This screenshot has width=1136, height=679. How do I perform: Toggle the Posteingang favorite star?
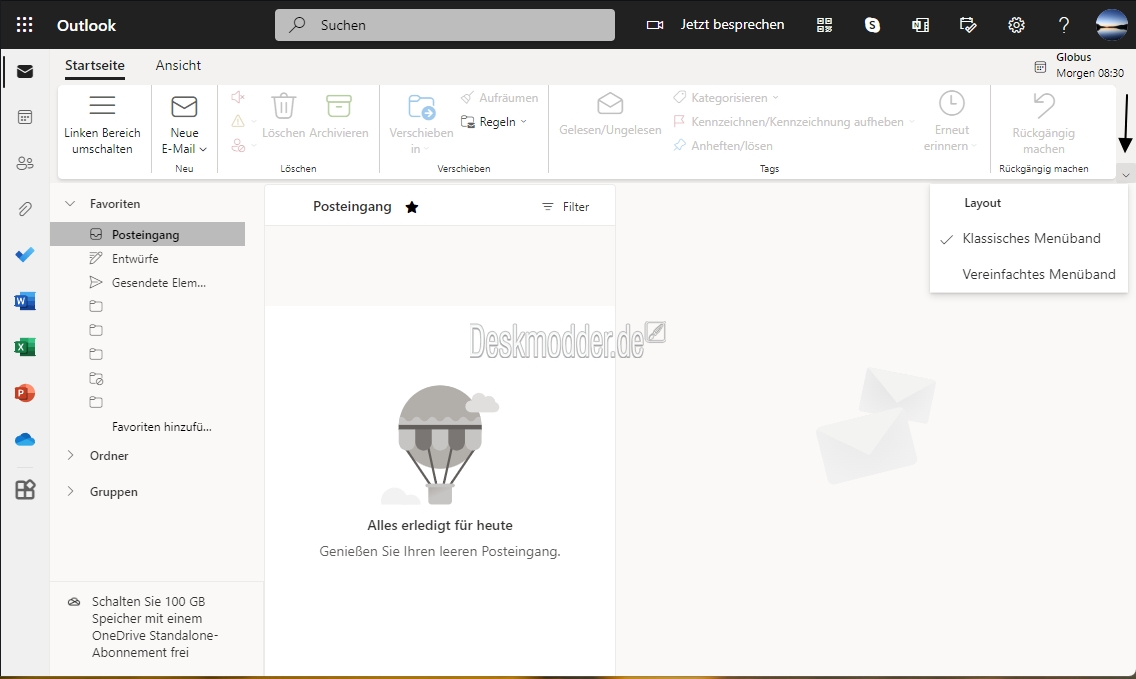coord(412,207)
